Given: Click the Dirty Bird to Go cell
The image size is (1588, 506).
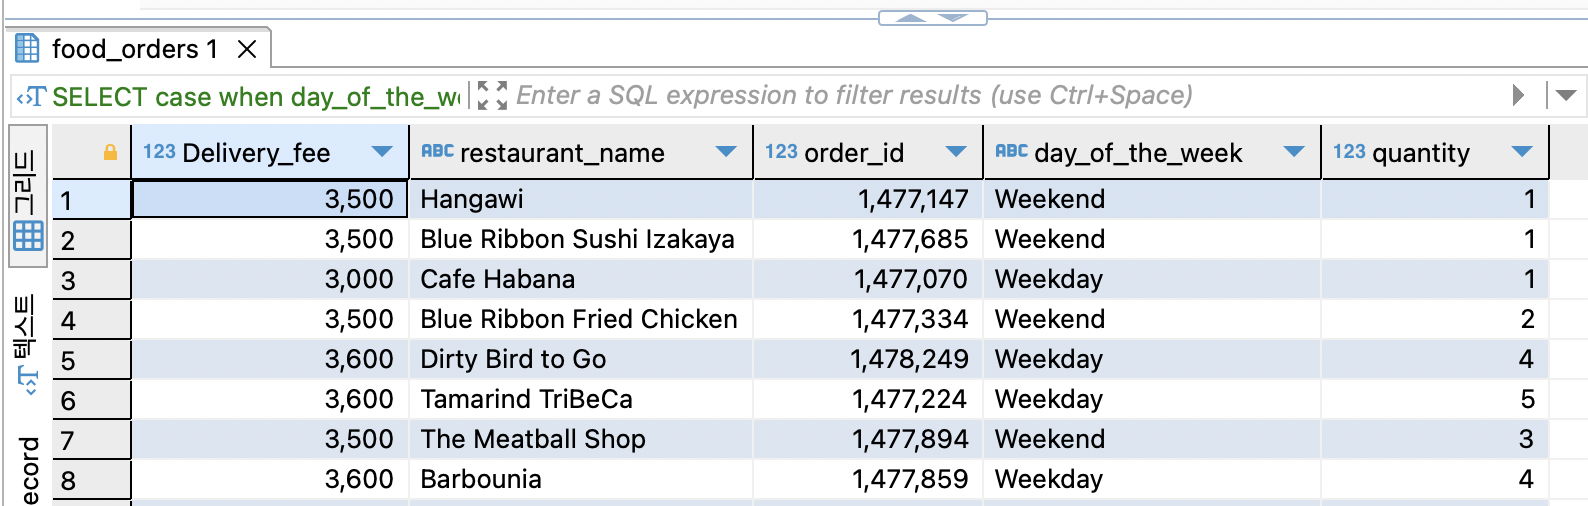Looking at the screenshot, I should click(x=581, y=359).
